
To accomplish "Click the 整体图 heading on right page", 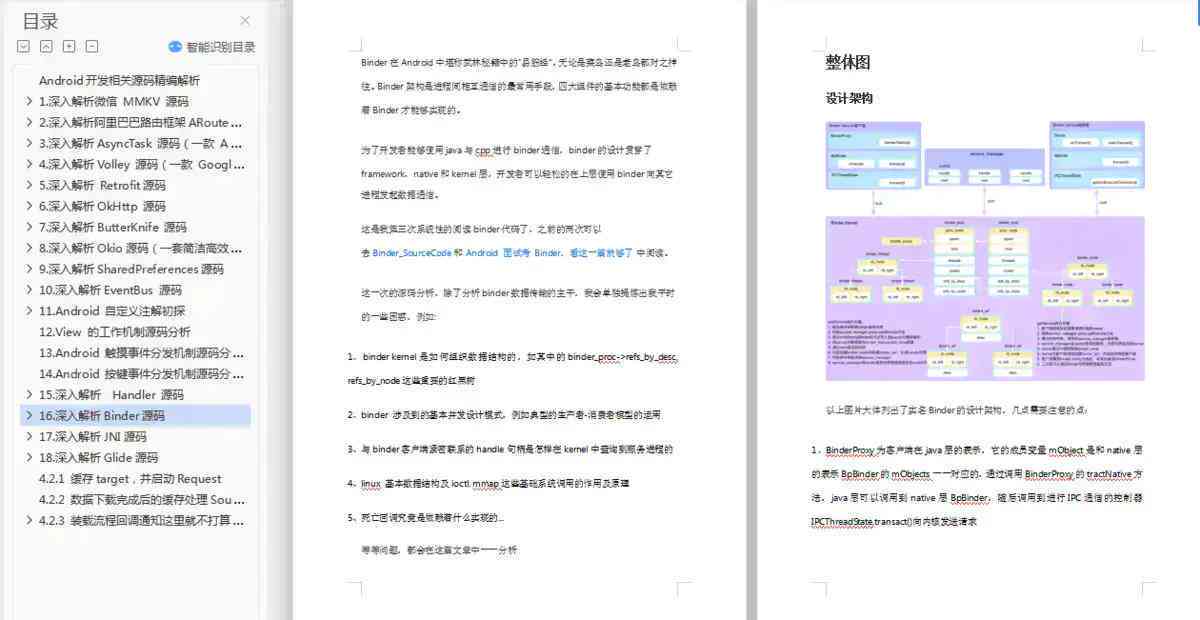I will 848,62.
